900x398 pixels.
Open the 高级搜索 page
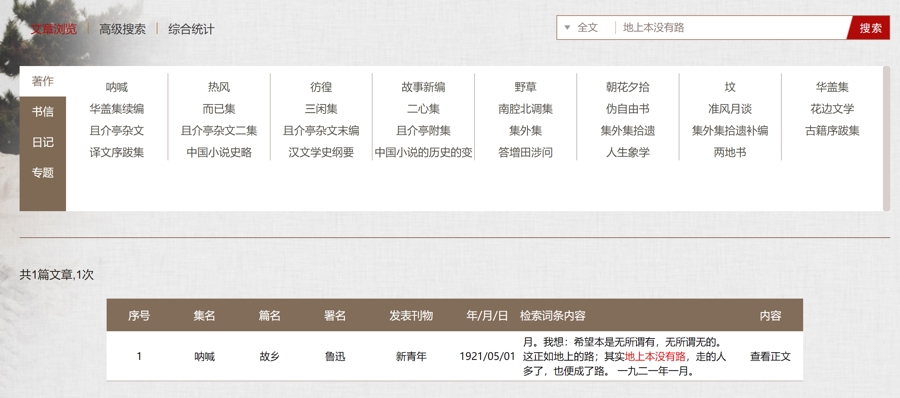click(122, 29)
